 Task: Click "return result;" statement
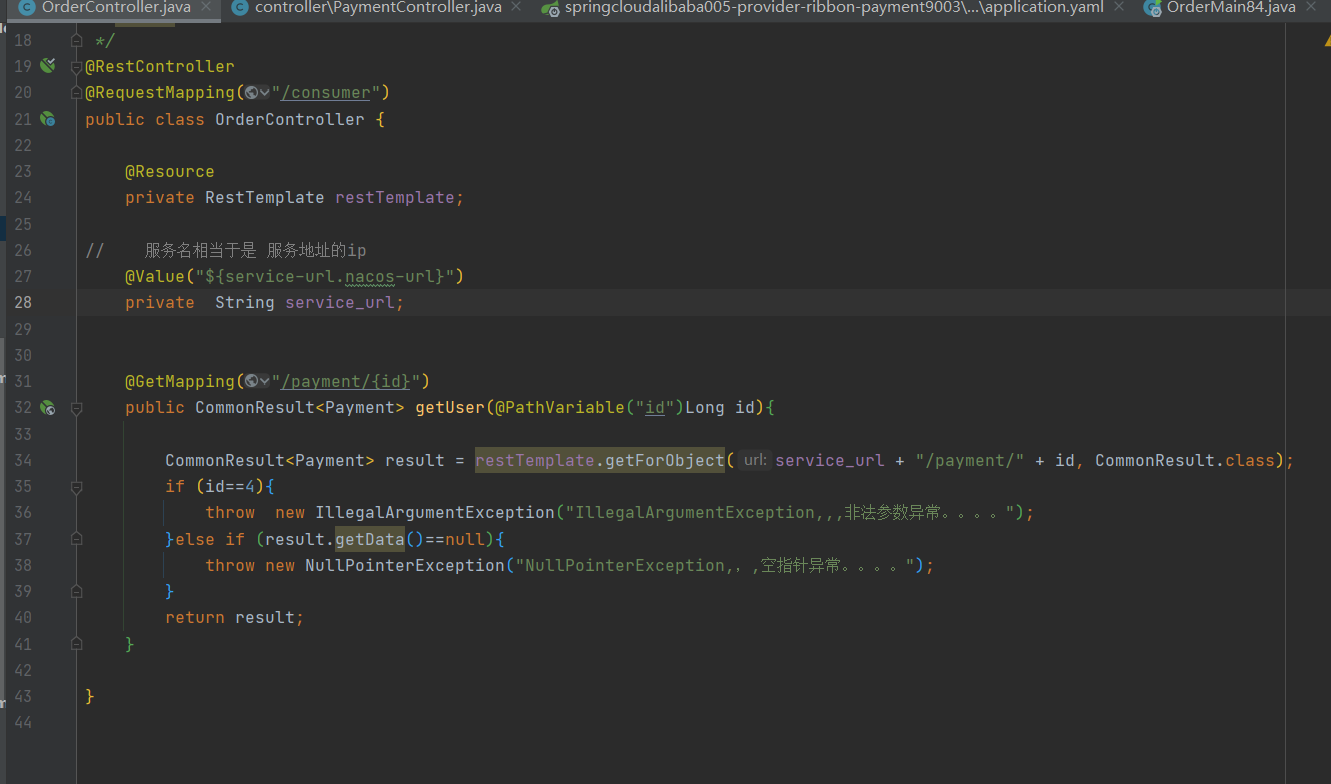pos(235,618)
